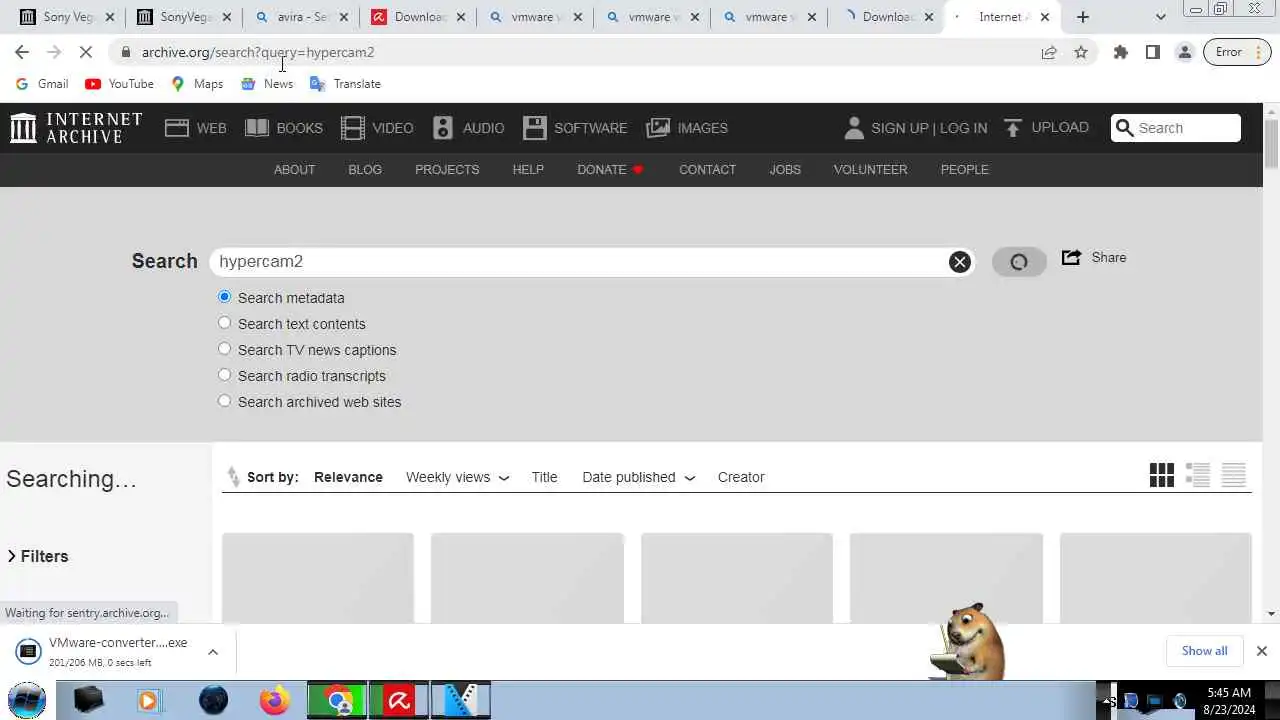Toggle Chrome side panel icon
The width and height of the screenshot is (1280, 720).
click(x=1153, y=52)
